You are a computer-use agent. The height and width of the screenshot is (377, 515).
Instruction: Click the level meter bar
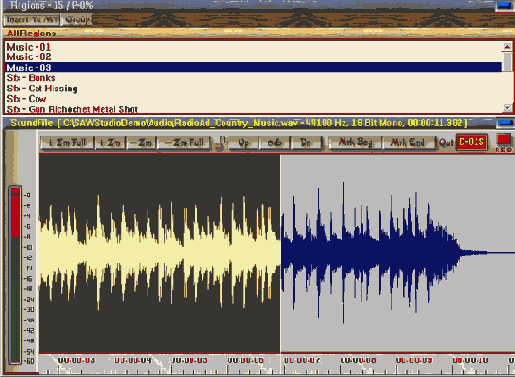point(15,275)
